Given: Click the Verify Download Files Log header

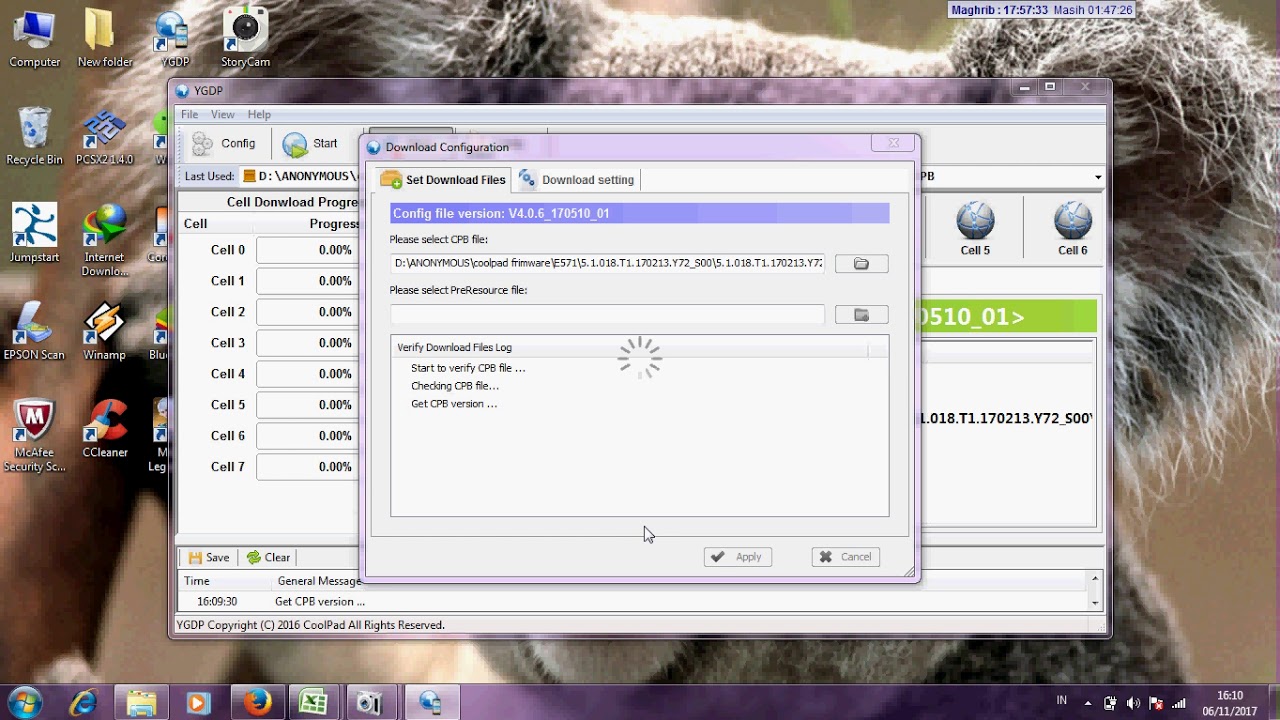Looking at the screenshot, I should (629, 347).
